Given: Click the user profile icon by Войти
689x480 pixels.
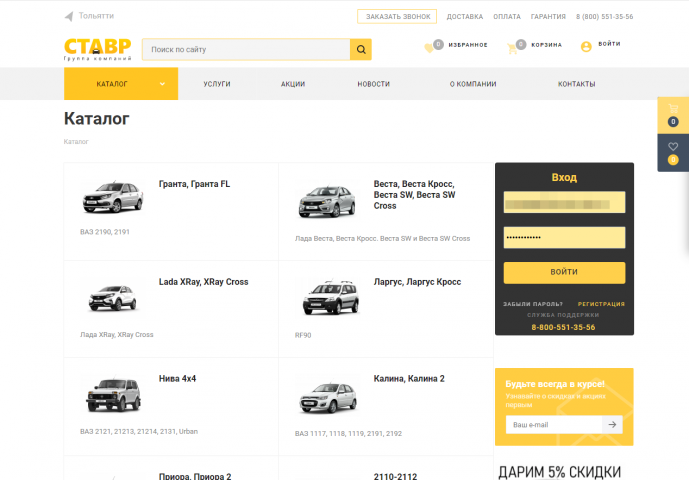Looking at the screenshot, I should point(586,47).
